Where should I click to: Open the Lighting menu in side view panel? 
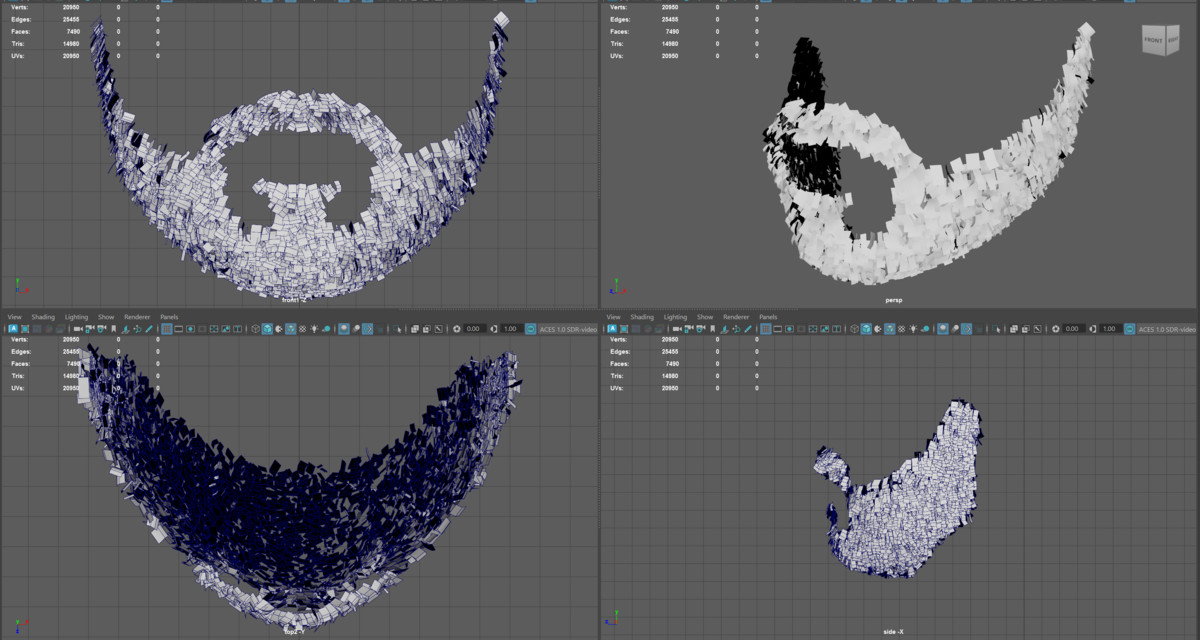676,317
